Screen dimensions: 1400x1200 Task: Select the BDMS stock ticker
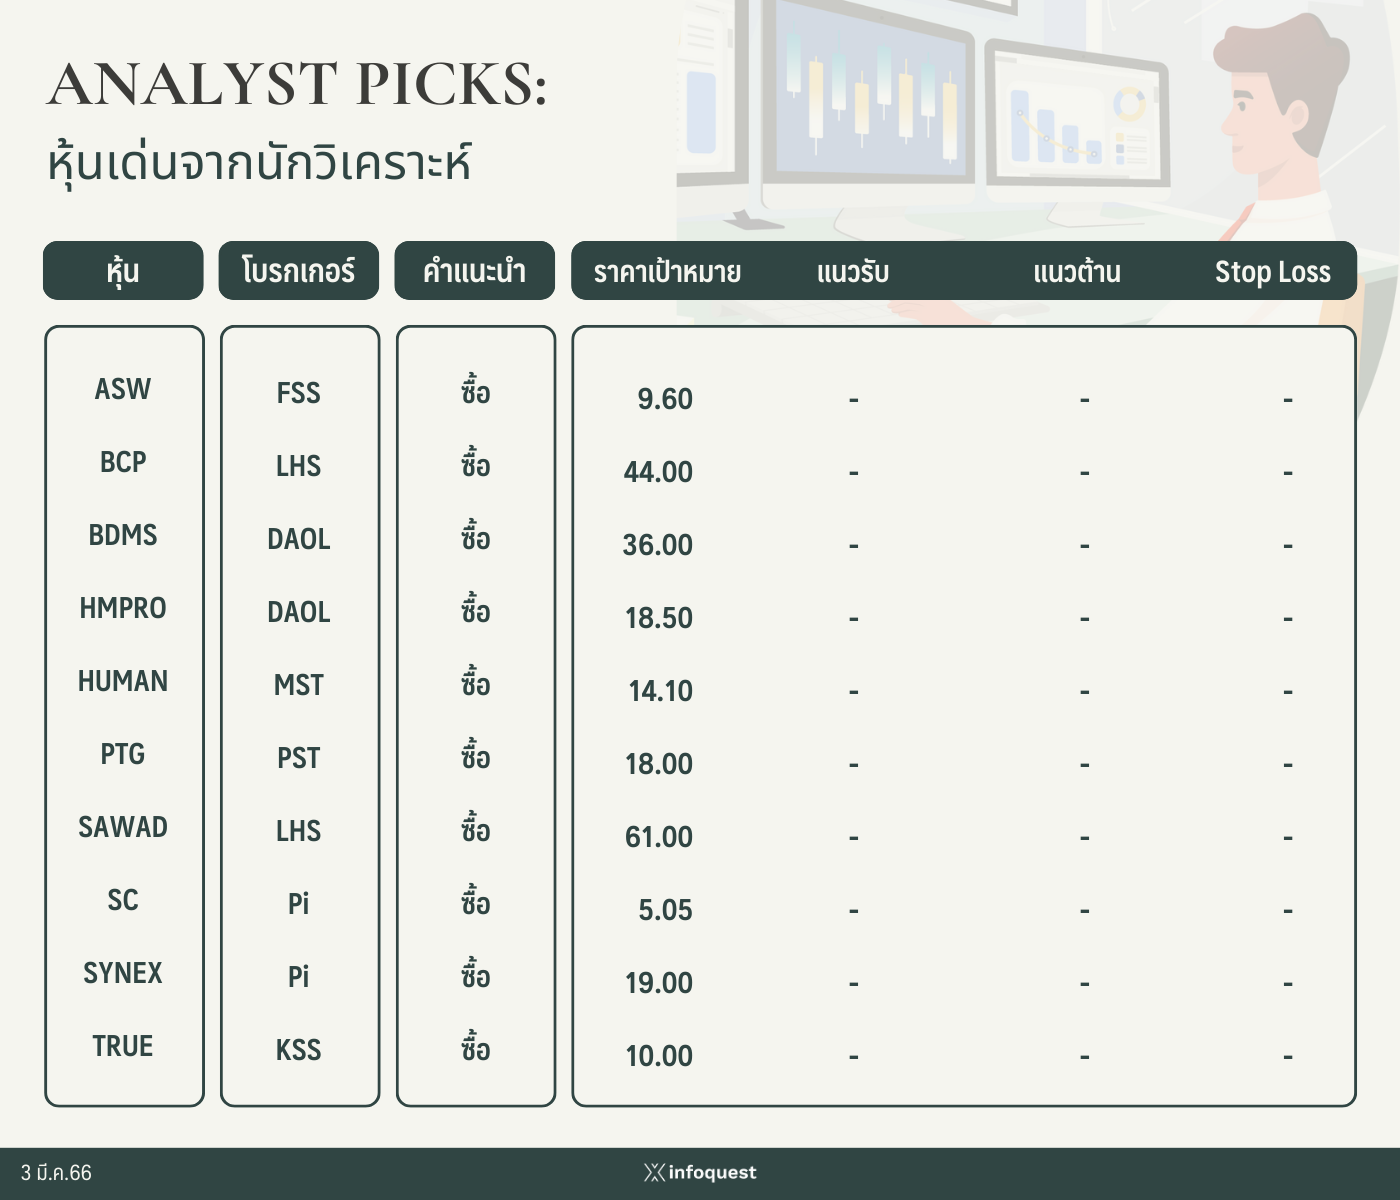tap(123, 535)
